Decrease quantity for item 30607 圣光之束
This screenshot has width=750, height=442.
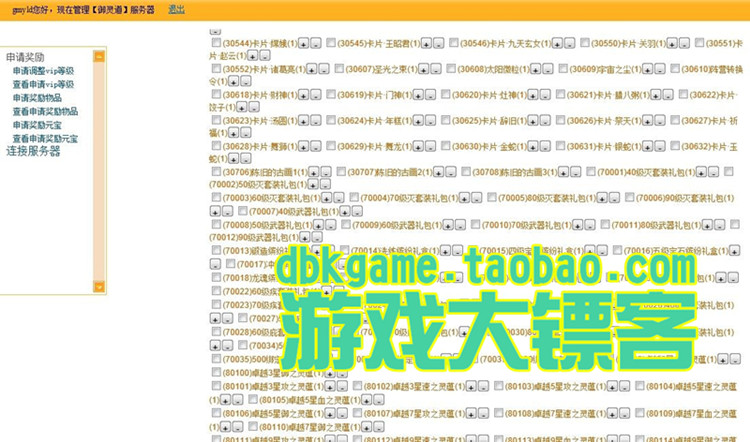click(436, 69)
